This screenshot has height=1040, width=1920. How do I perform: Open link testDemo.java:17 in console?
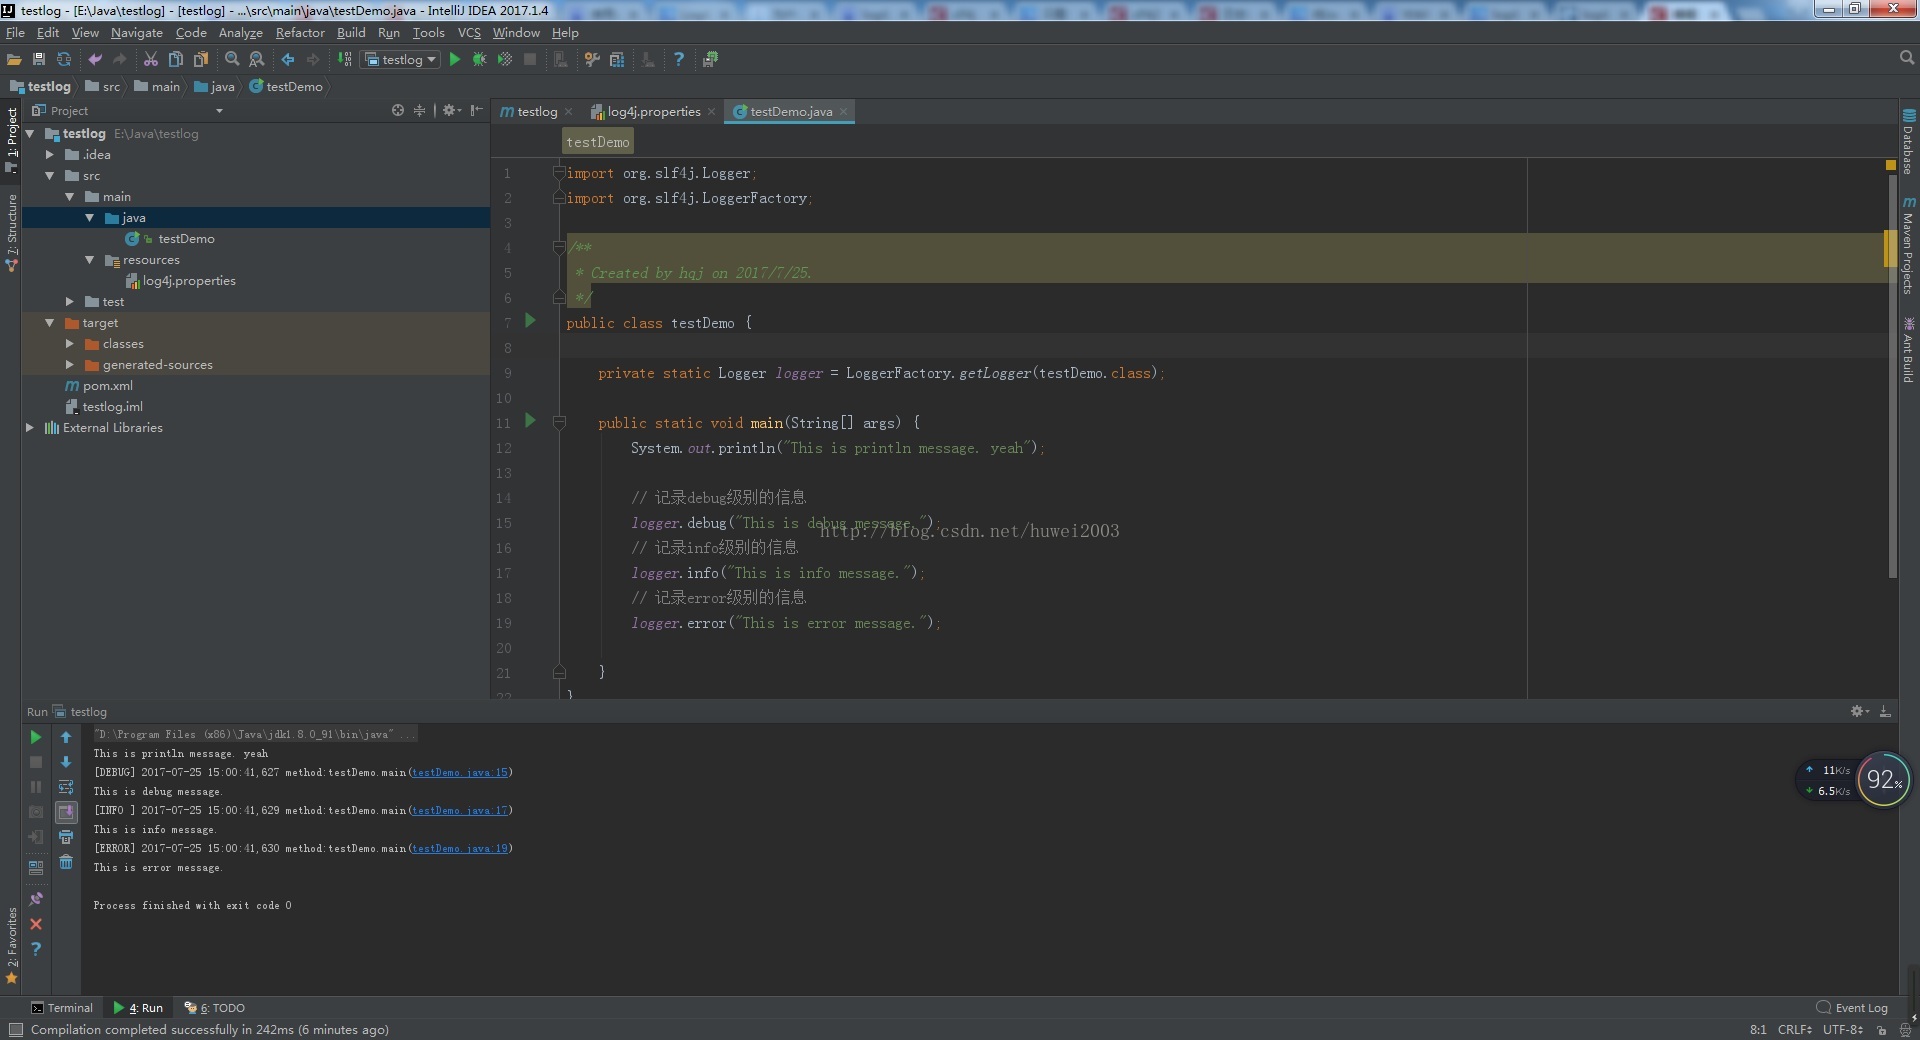pyautogui.click(x=461, y=811)
